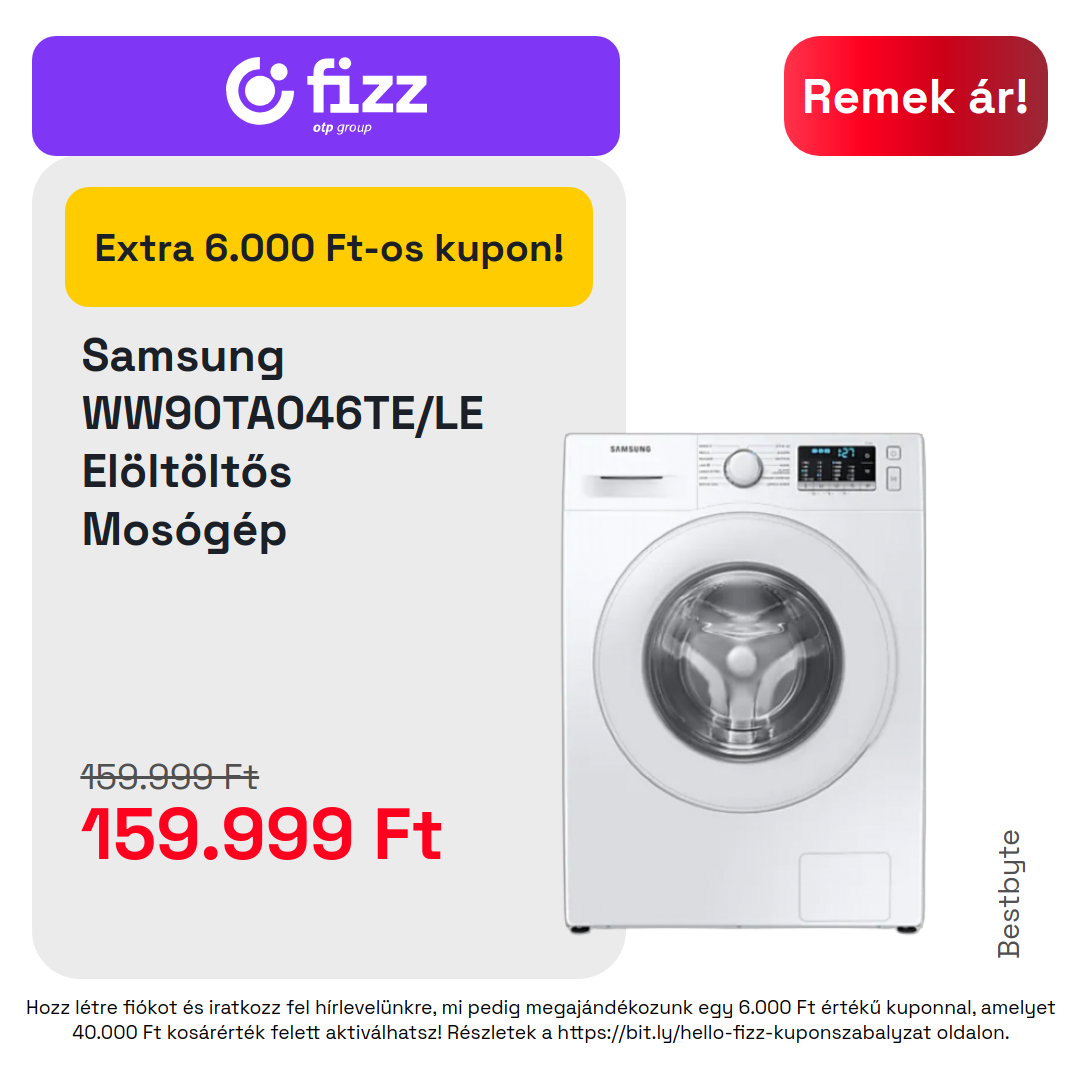Click the detergent drawer on the machine

click(x=630, y=483)
